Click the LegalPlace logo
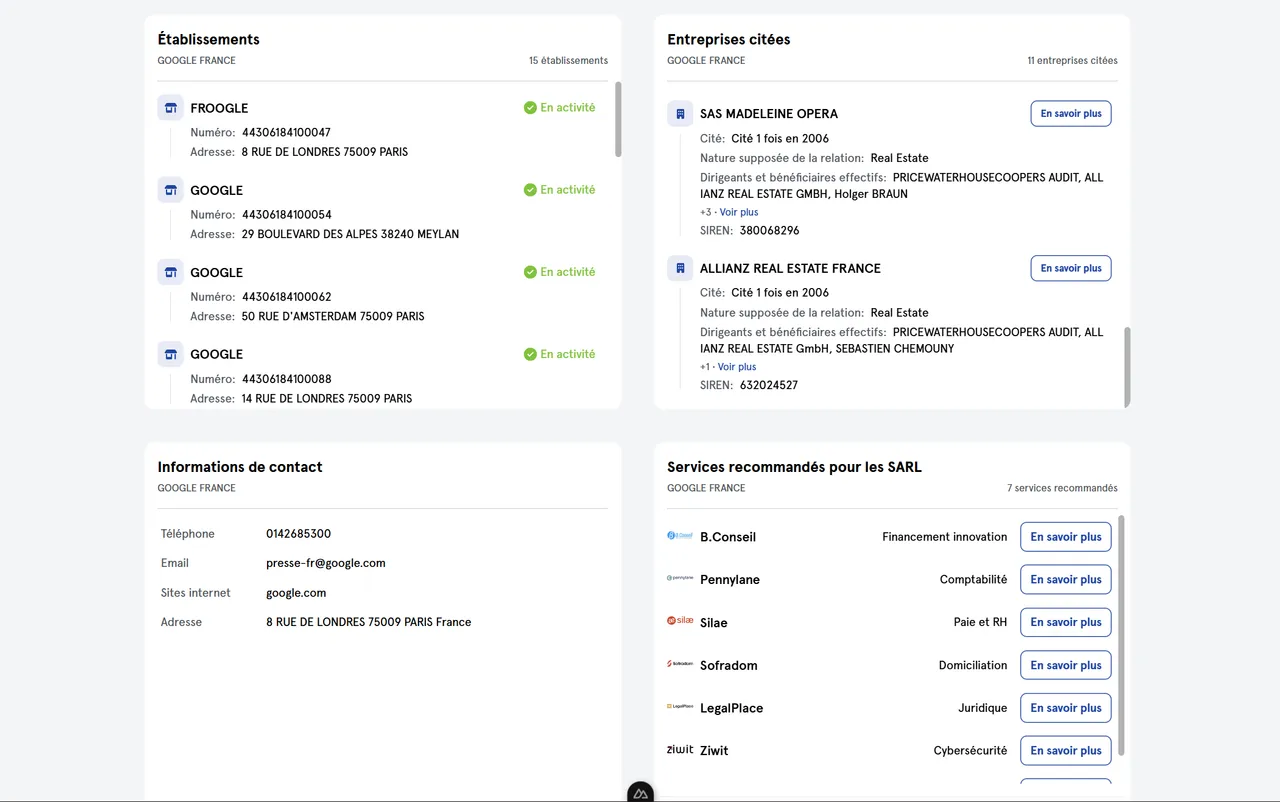The width and height of the screenshot is (1280, 802). coord(680,706)
